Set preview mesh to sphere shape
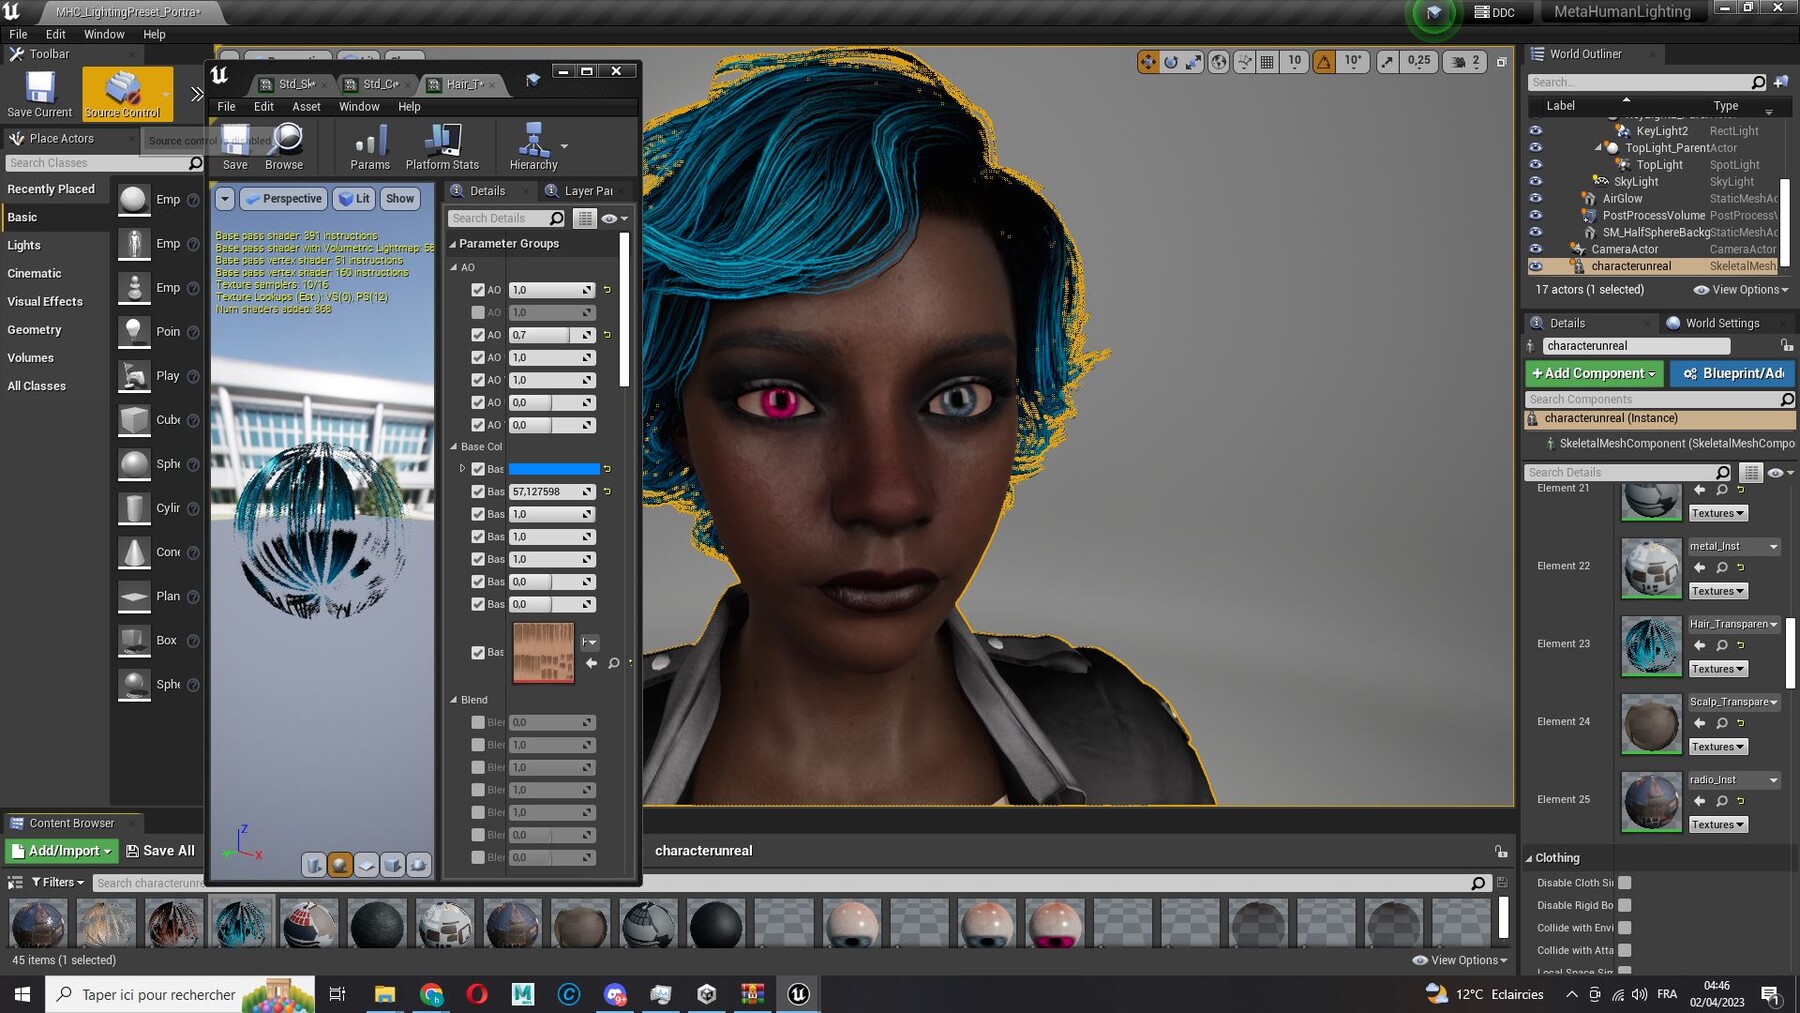 [x=340, y=865]
